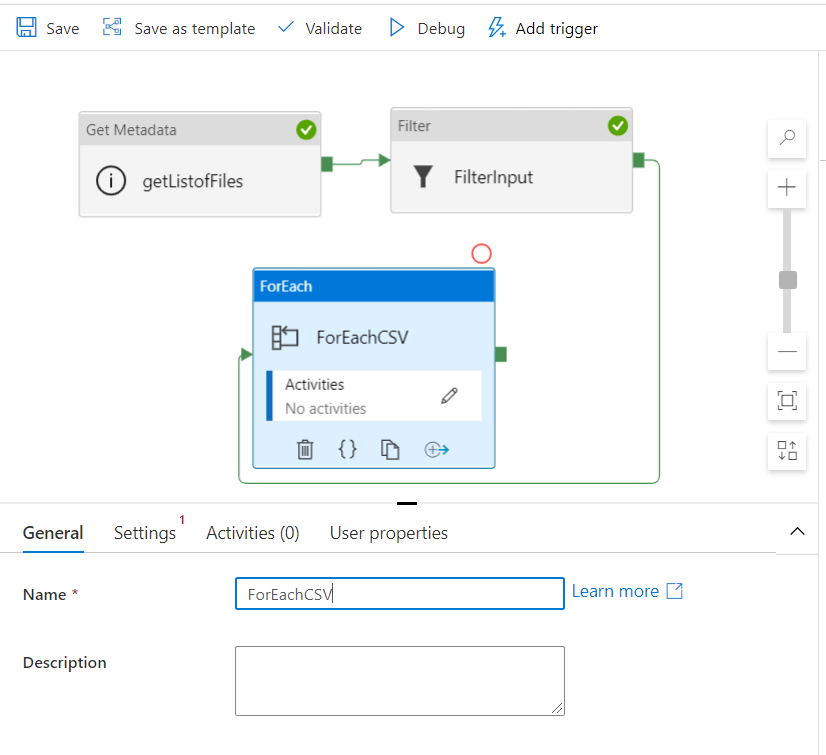The height and width of the screenshot is (755, 826).
Task: Open code view via braces icon on ForEach
Action: (x=347, y=449)
